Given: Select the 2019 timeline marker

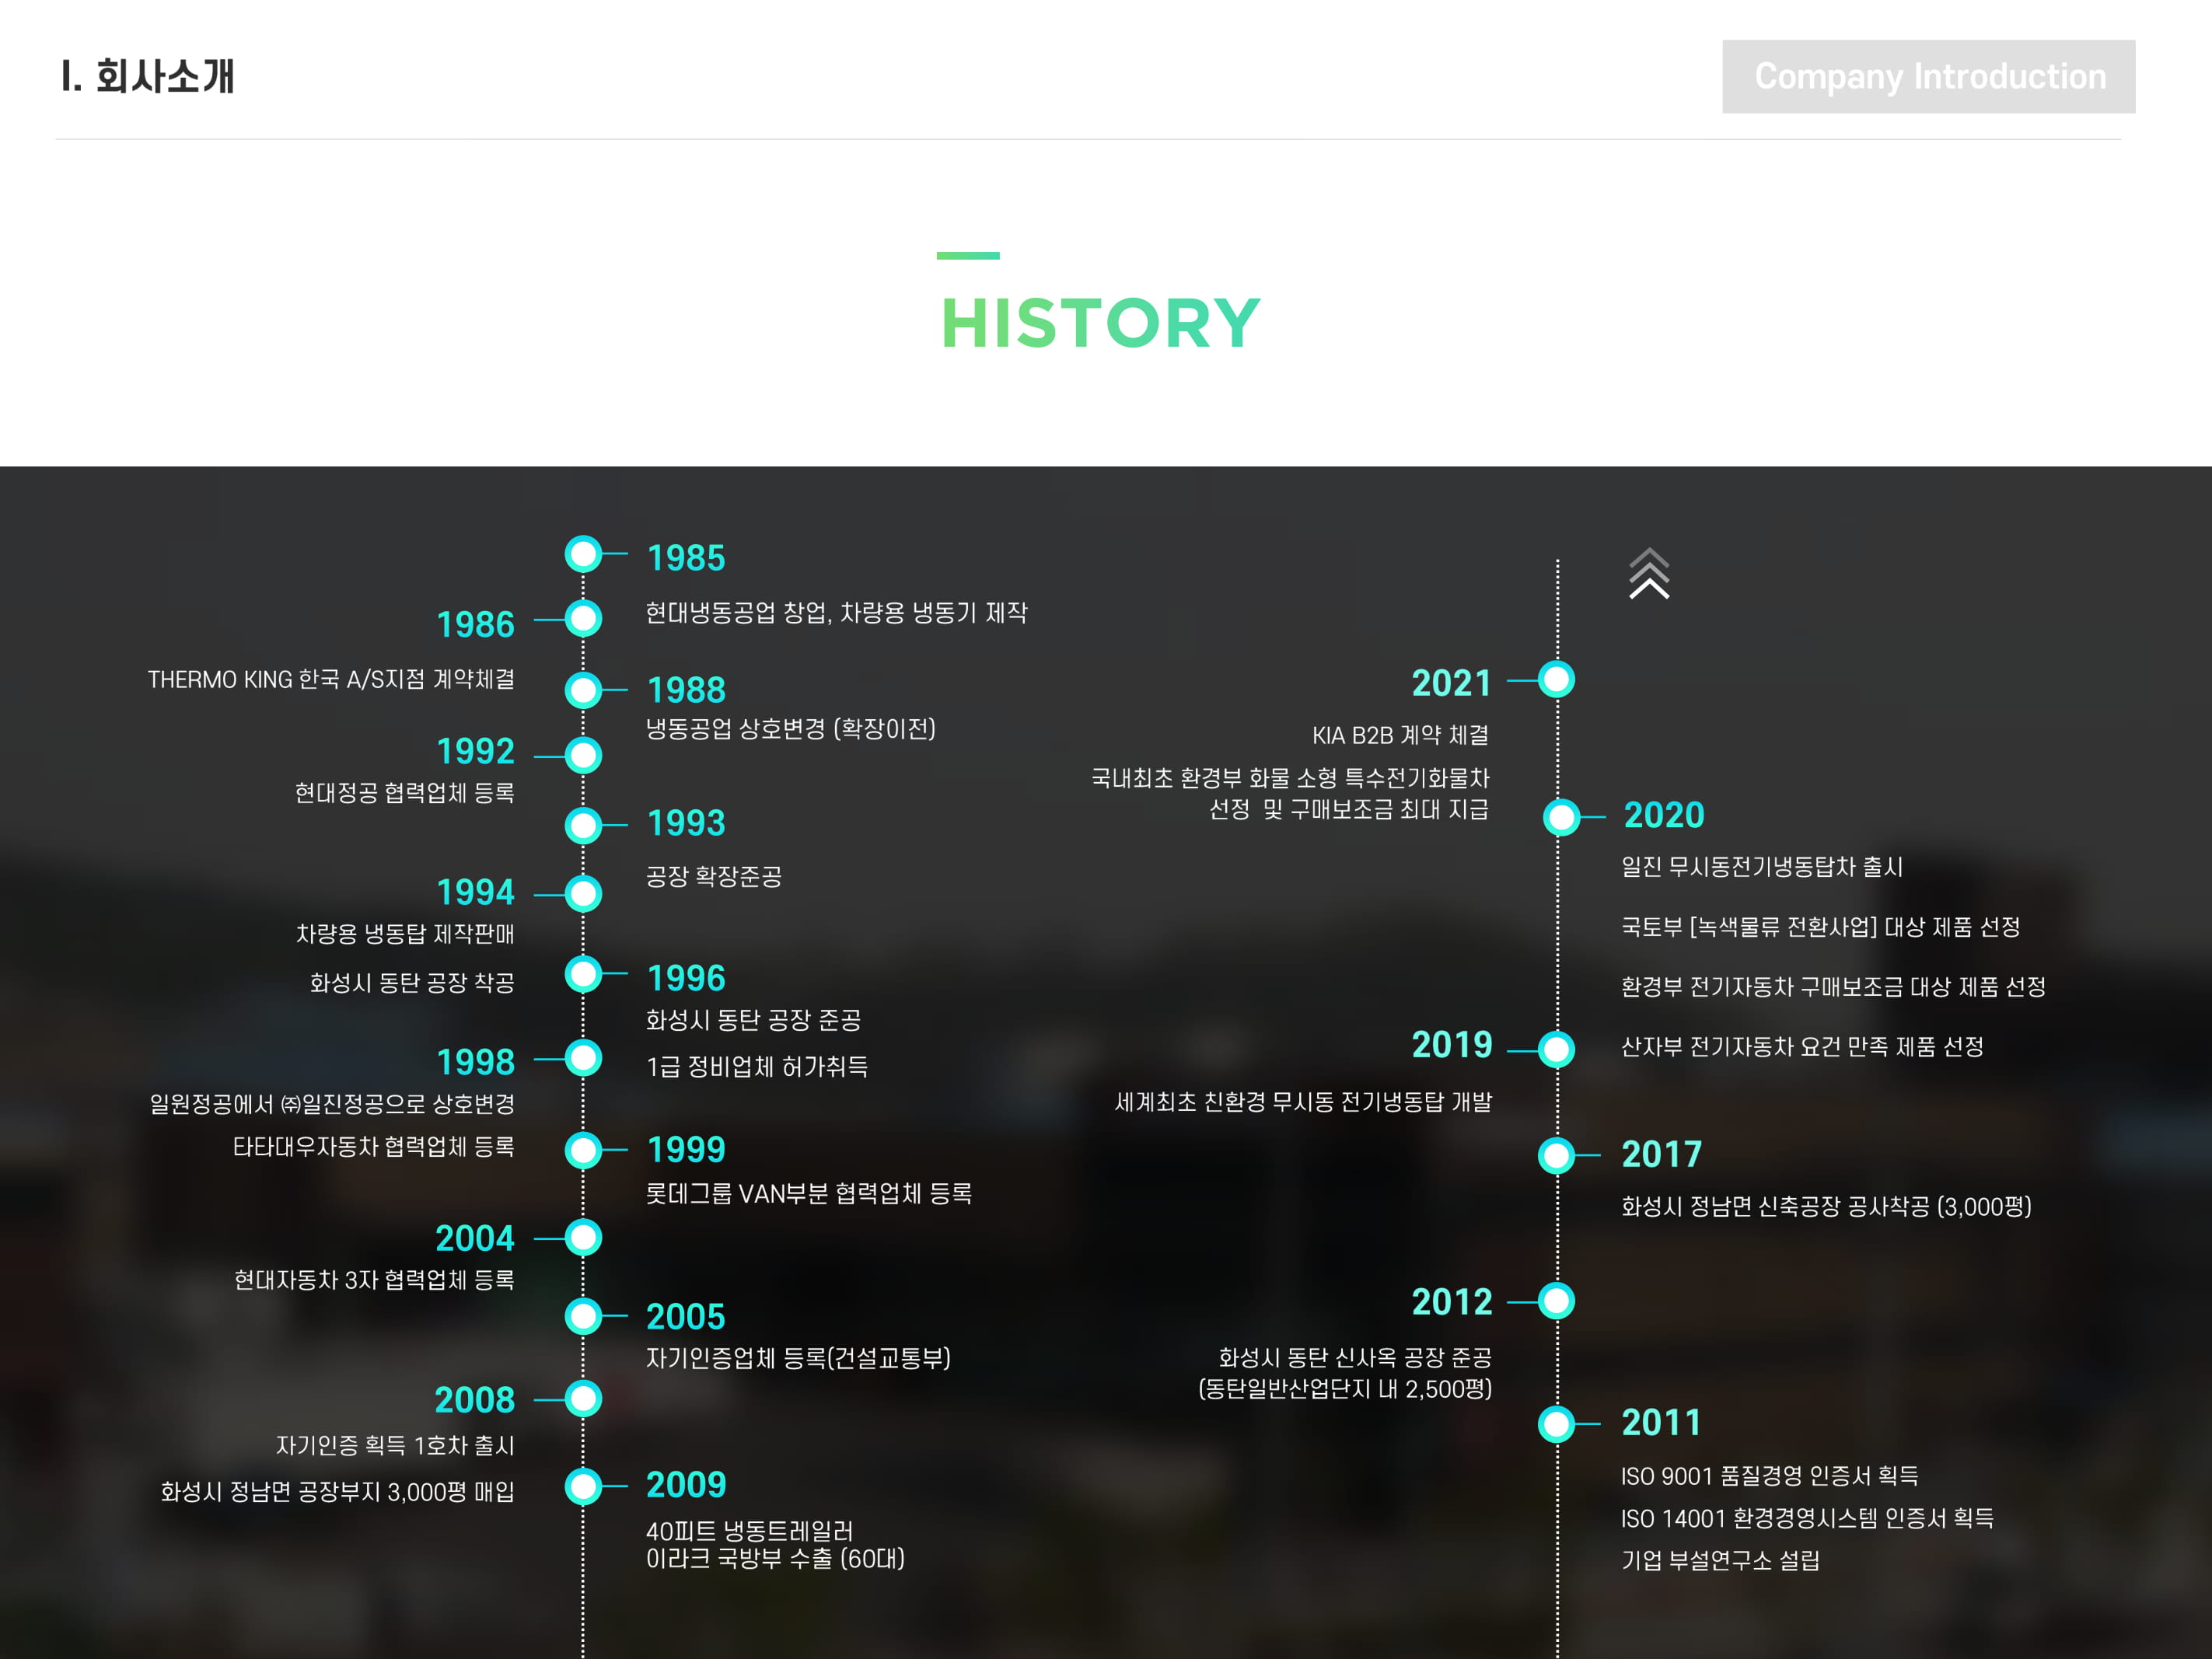Looking at the screenshot, I should coord(1556,1050).
